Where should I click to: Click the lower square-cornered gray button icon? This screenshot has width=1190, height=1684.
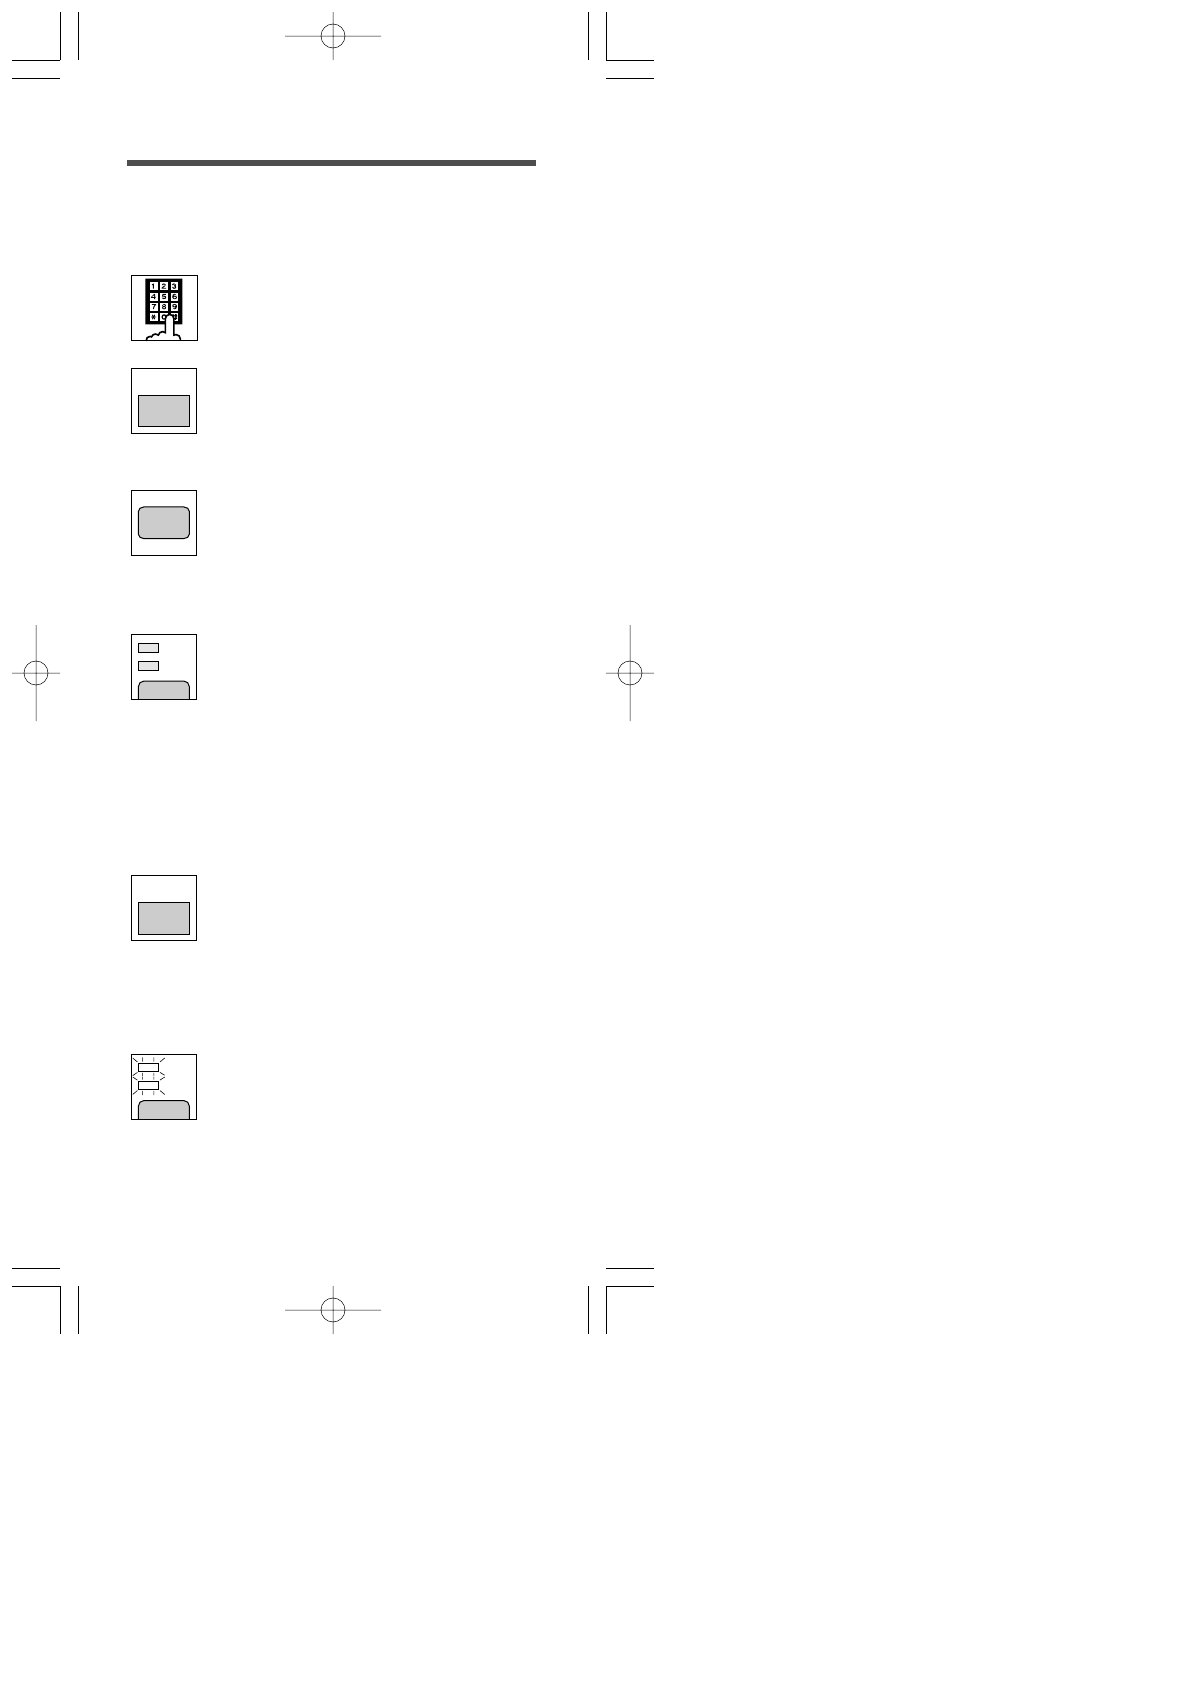point(164,918)
